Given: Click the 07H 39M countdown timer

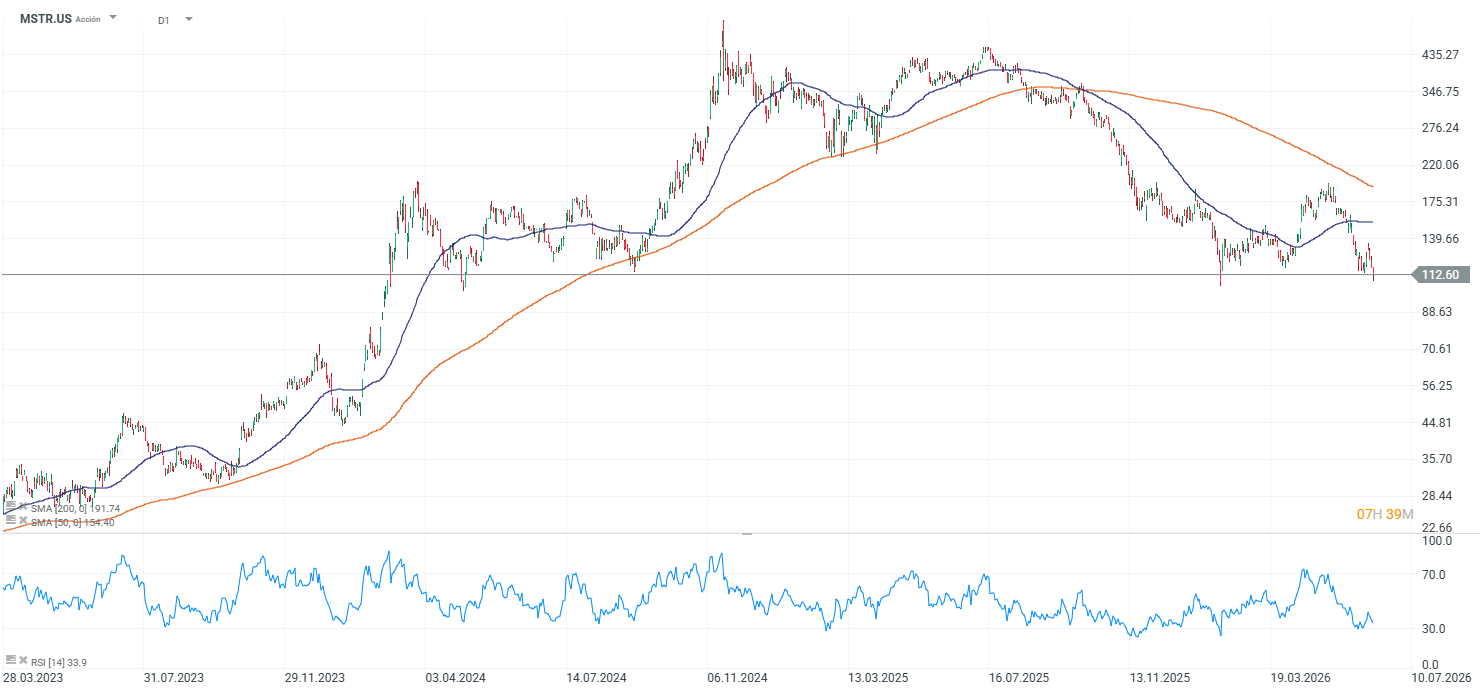Looking at the screenshot, I should (x=1384, y=514).
